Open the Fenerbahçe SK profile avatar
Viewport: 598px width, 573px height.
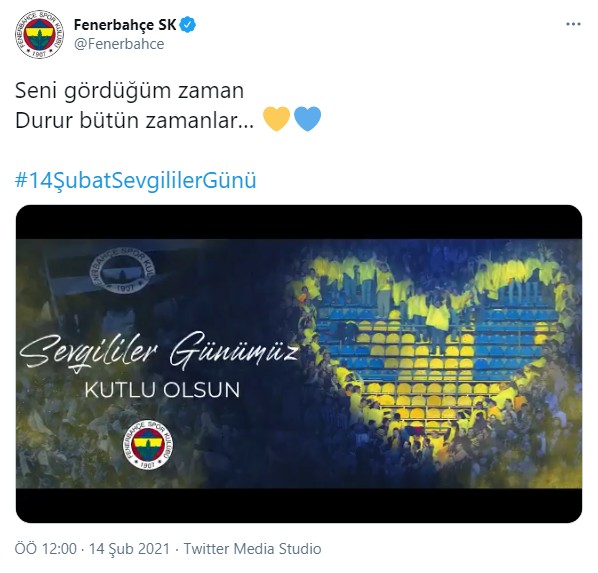[x=39, y=34]
